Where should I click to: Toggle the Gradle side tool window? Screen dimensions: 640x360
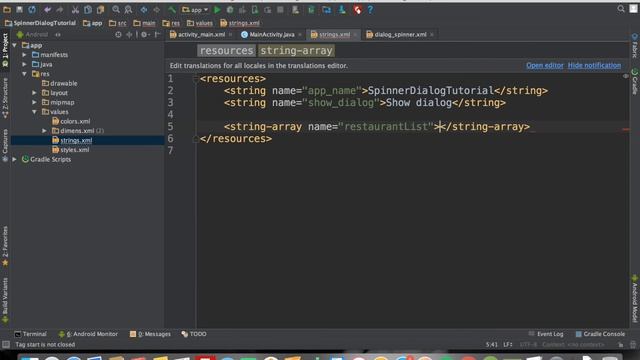coord(635,82)
